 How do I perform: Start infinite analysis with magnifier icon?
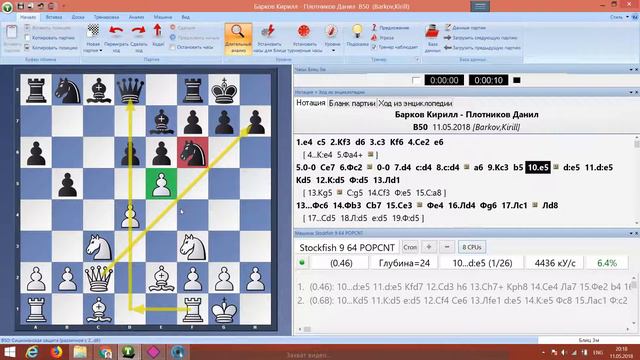tap(238, 31)
